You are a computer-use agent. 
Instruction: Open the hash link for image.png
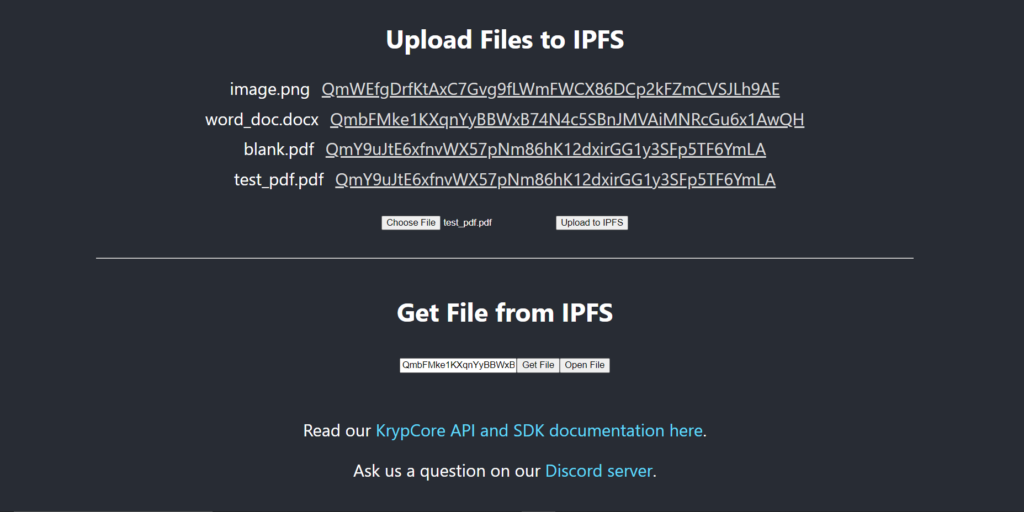(x=550, y=90)
